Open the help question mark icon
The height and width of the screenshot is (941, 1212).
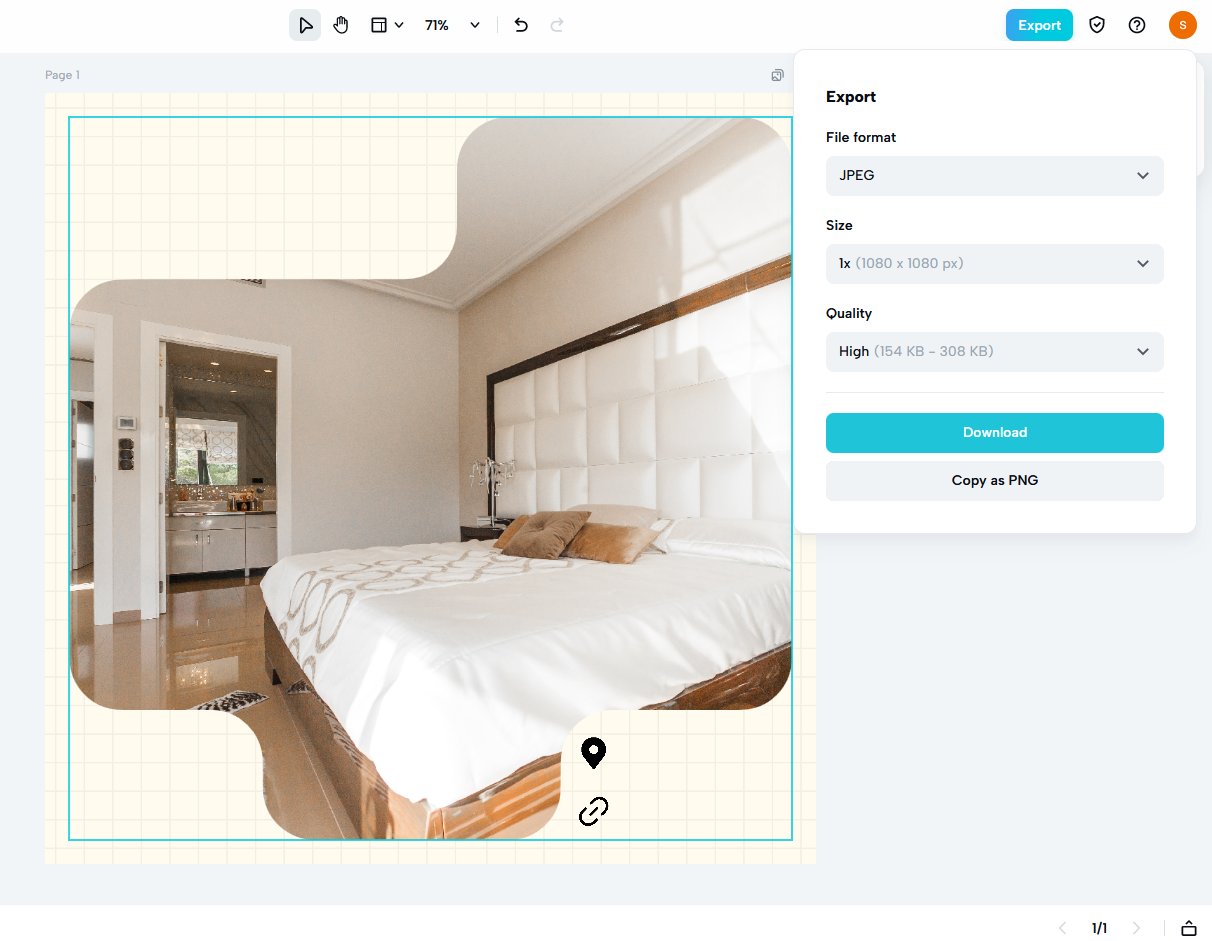(x=1137, y=25)
